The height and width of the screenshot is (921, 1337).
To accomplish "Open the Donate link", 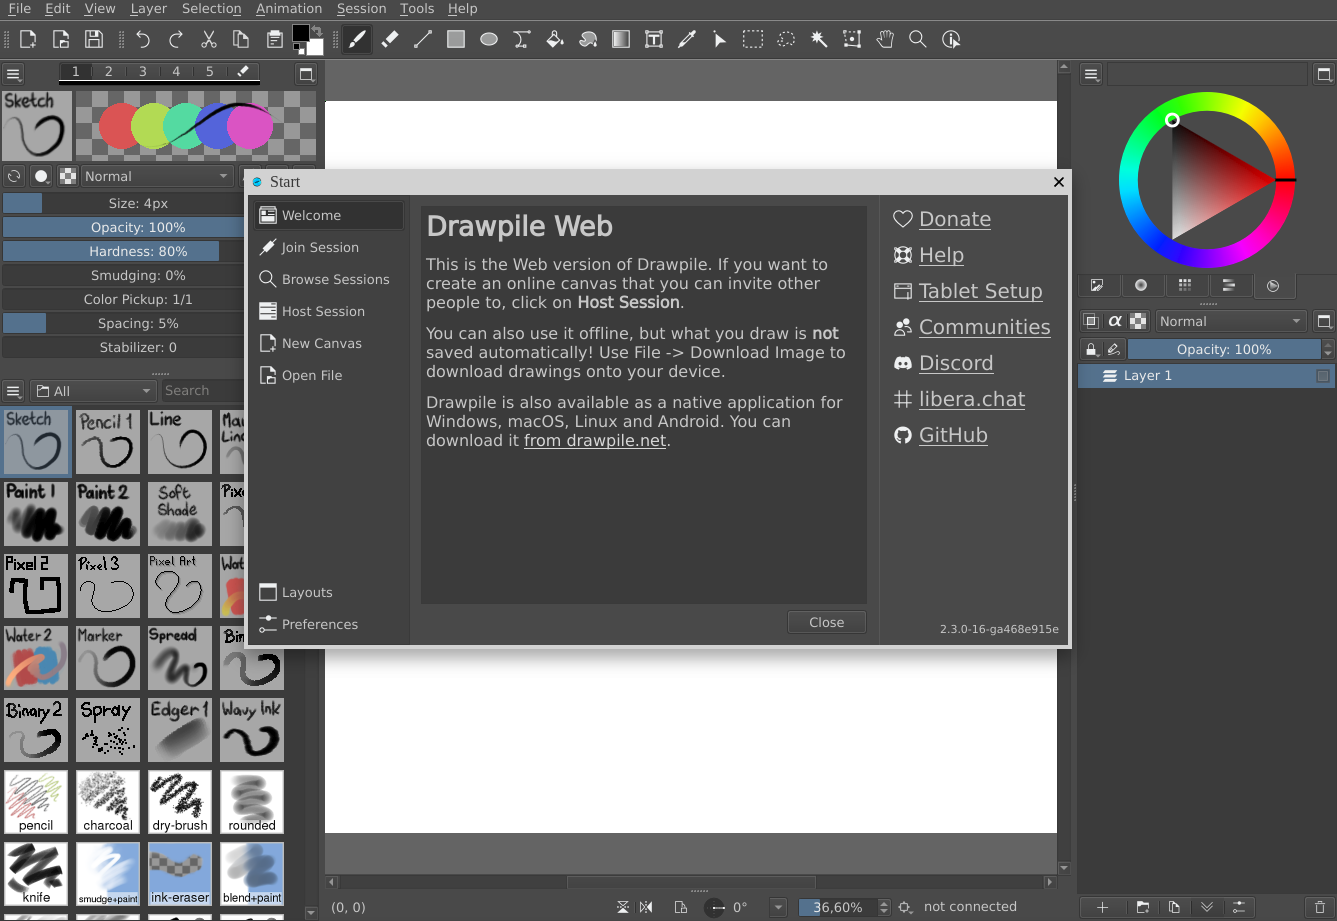I will pyautogui.click(x=954, y=219).
